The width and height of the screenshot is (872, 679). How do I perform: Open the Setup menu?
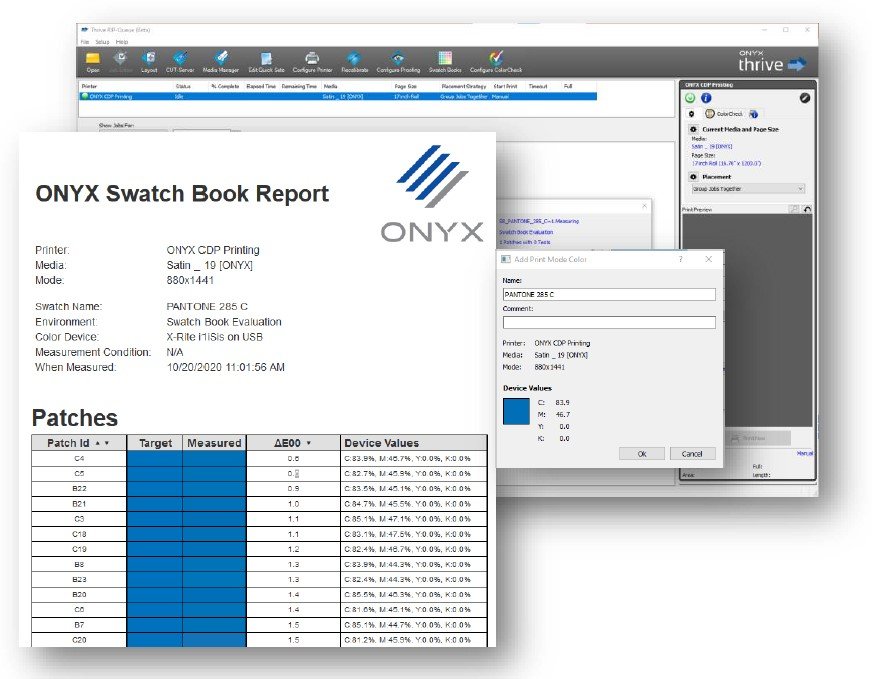[x=102, y=42]
